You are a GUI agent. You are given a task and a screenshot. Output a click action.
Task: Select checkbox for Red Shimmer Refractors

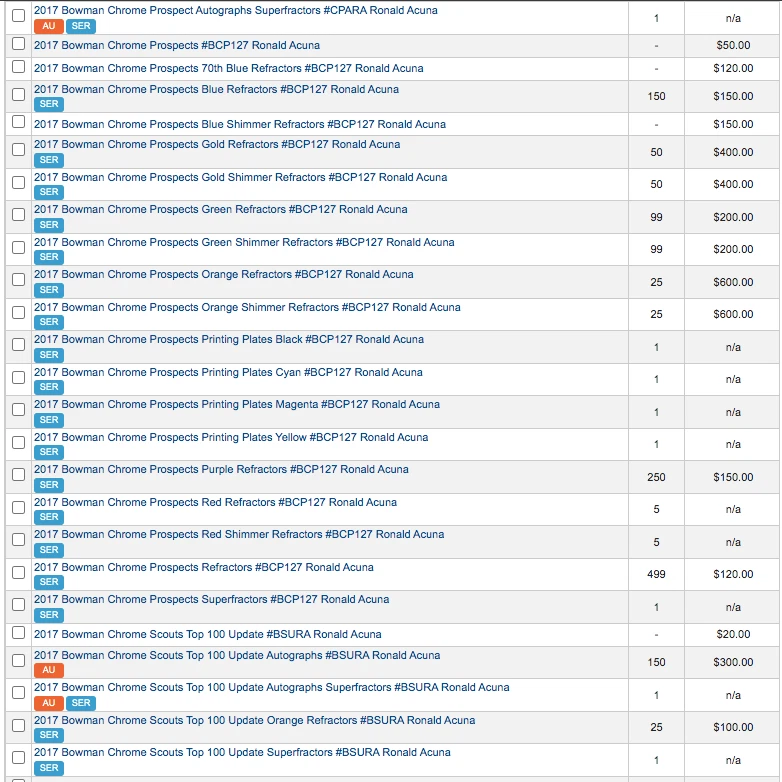click(18, 539)
